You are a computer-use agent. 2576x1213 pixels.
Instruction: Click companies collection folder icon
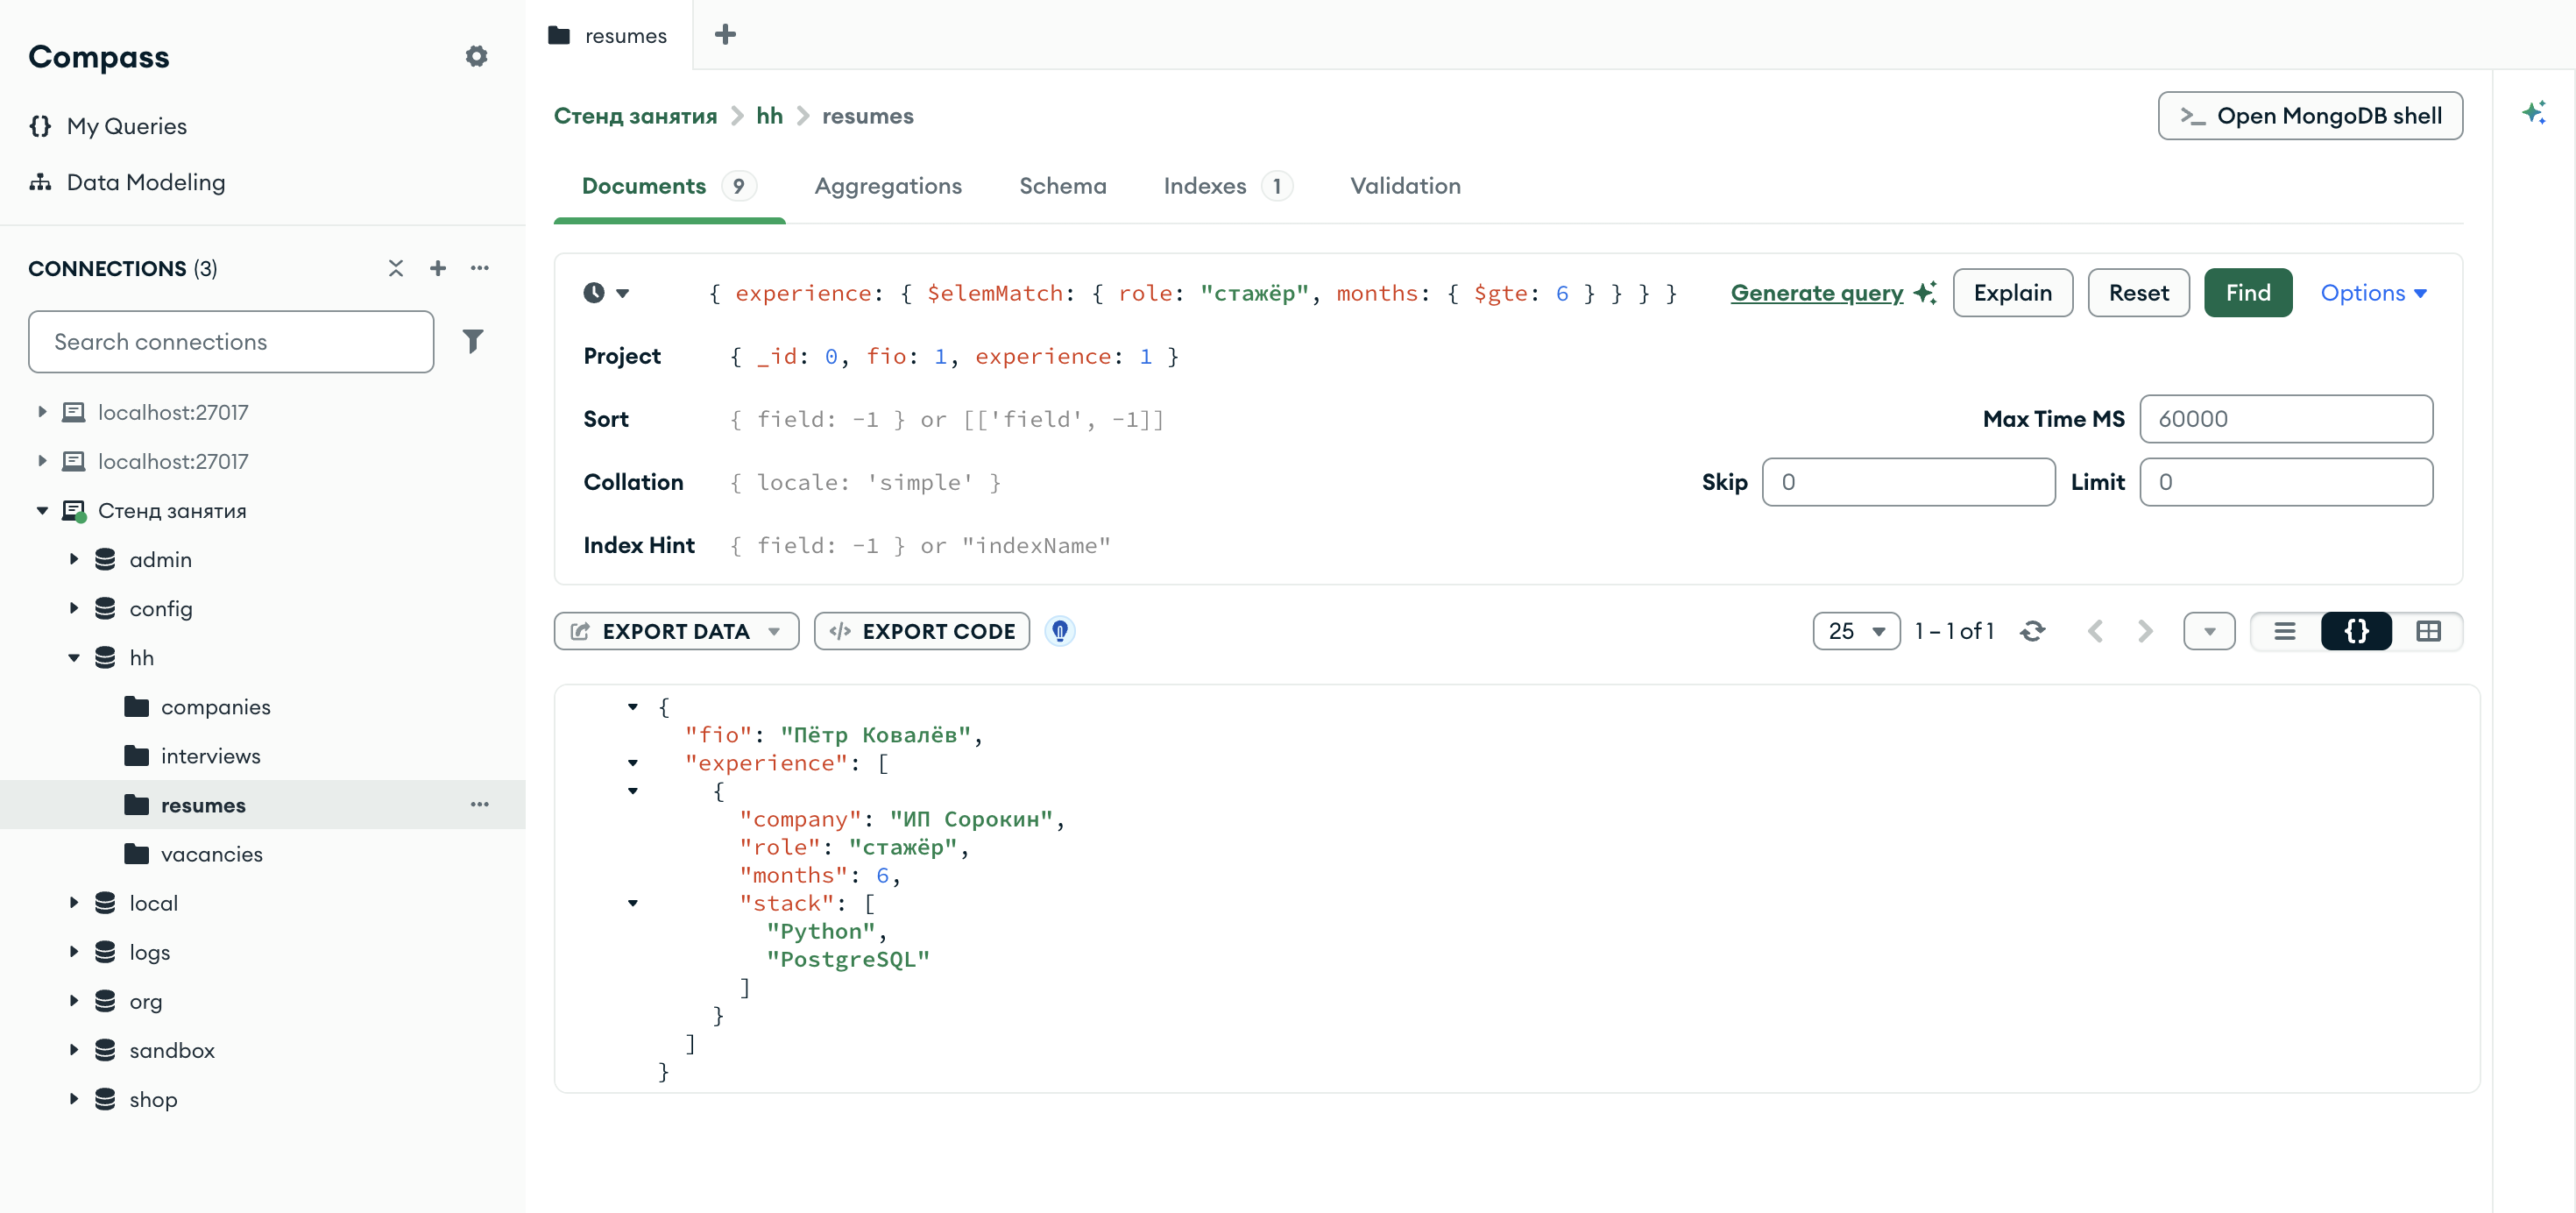point(137,707)
